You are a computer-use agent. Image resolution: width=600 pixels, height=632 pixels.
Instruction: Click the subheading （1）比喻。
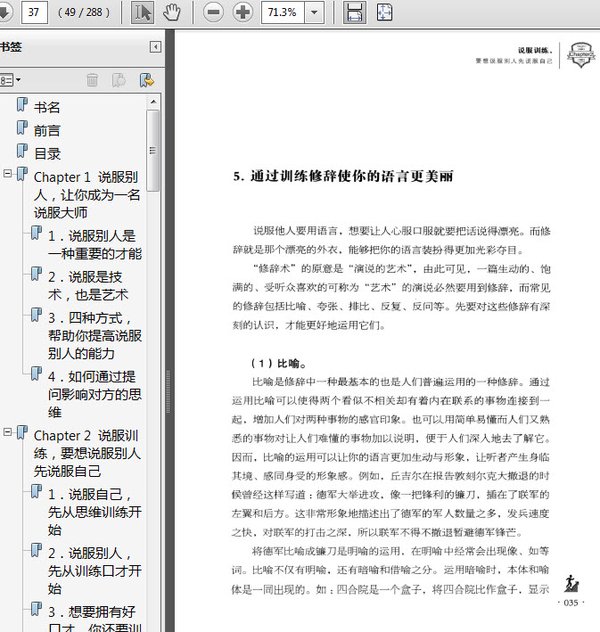(x=279, y=364)
